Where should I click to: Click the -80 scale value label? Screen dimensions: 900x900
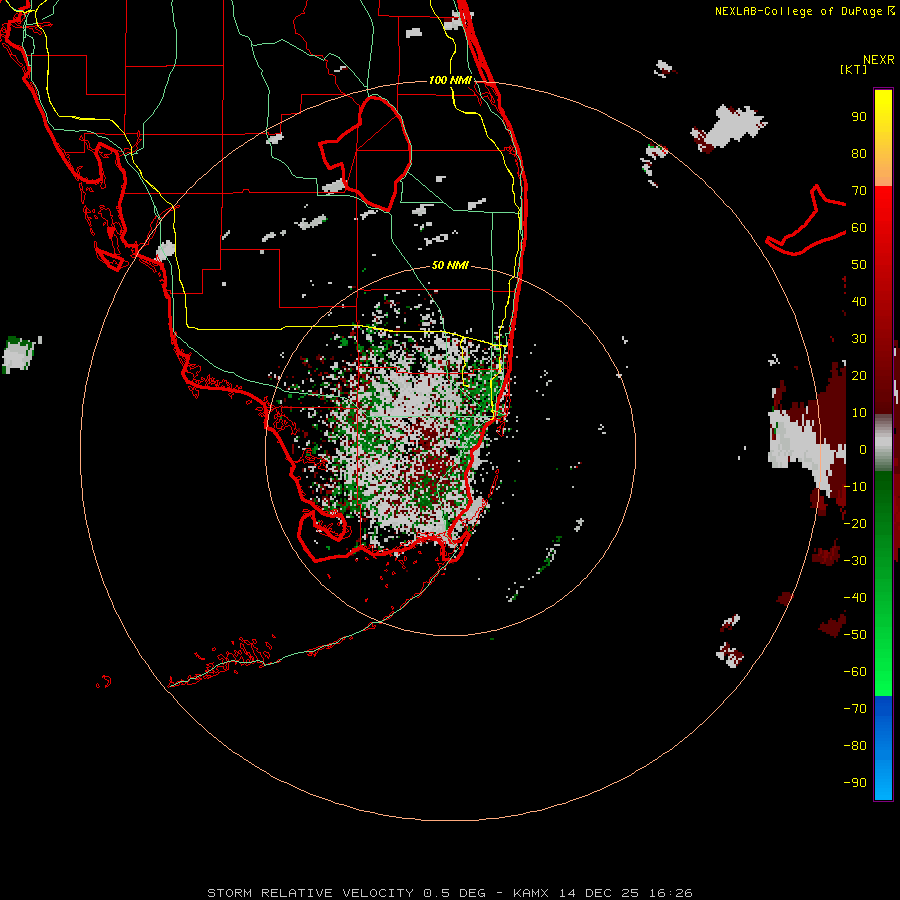[x=855, y=746]
